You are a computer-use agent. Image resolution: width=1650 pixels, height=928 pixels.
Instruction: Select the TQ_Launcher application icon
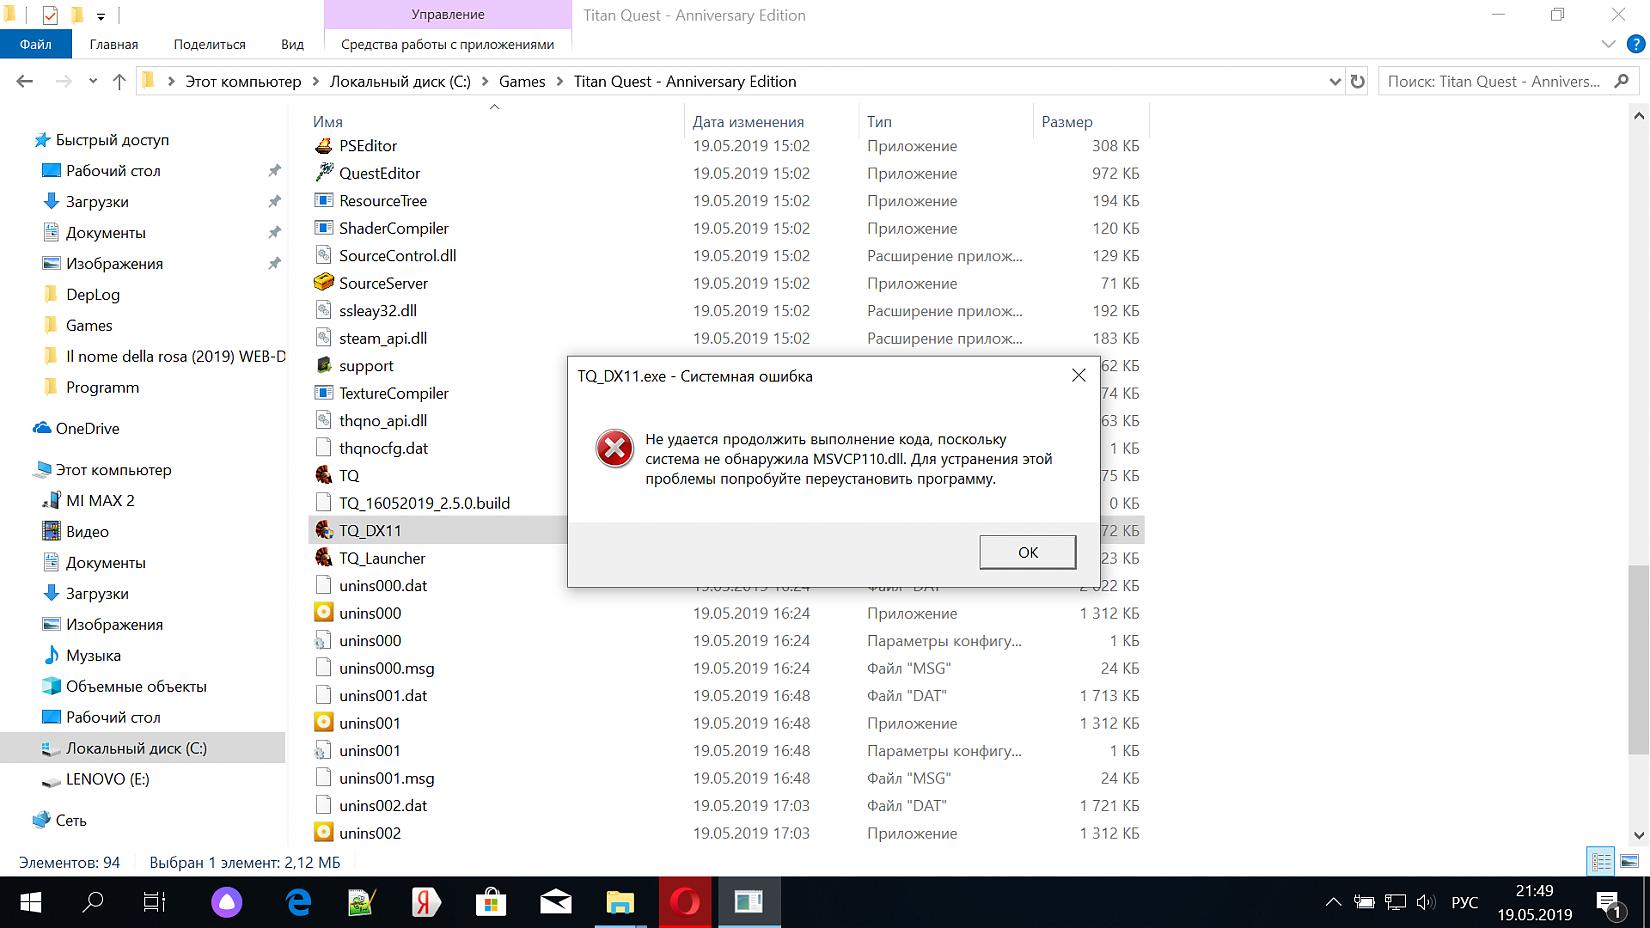(x=323, y=558)
